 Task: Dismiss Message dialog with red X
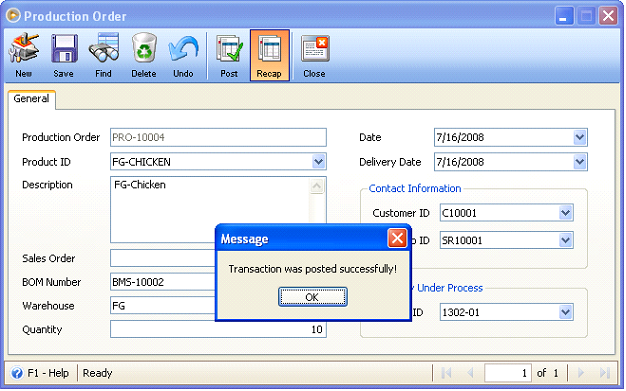397,238
